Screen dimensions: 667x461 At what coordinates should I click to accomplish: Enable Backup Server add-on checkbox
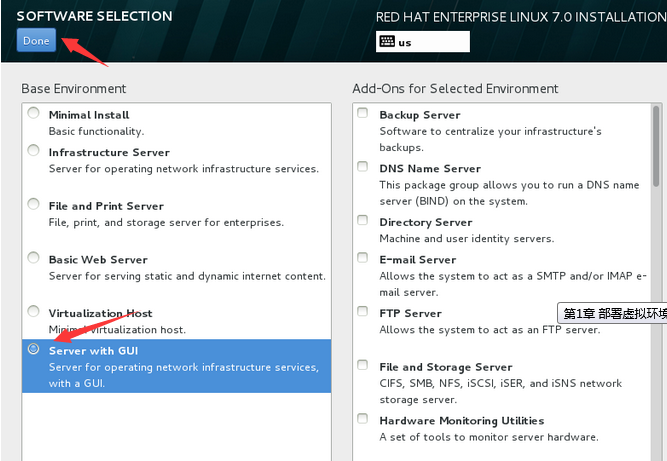tap(362, 113)
